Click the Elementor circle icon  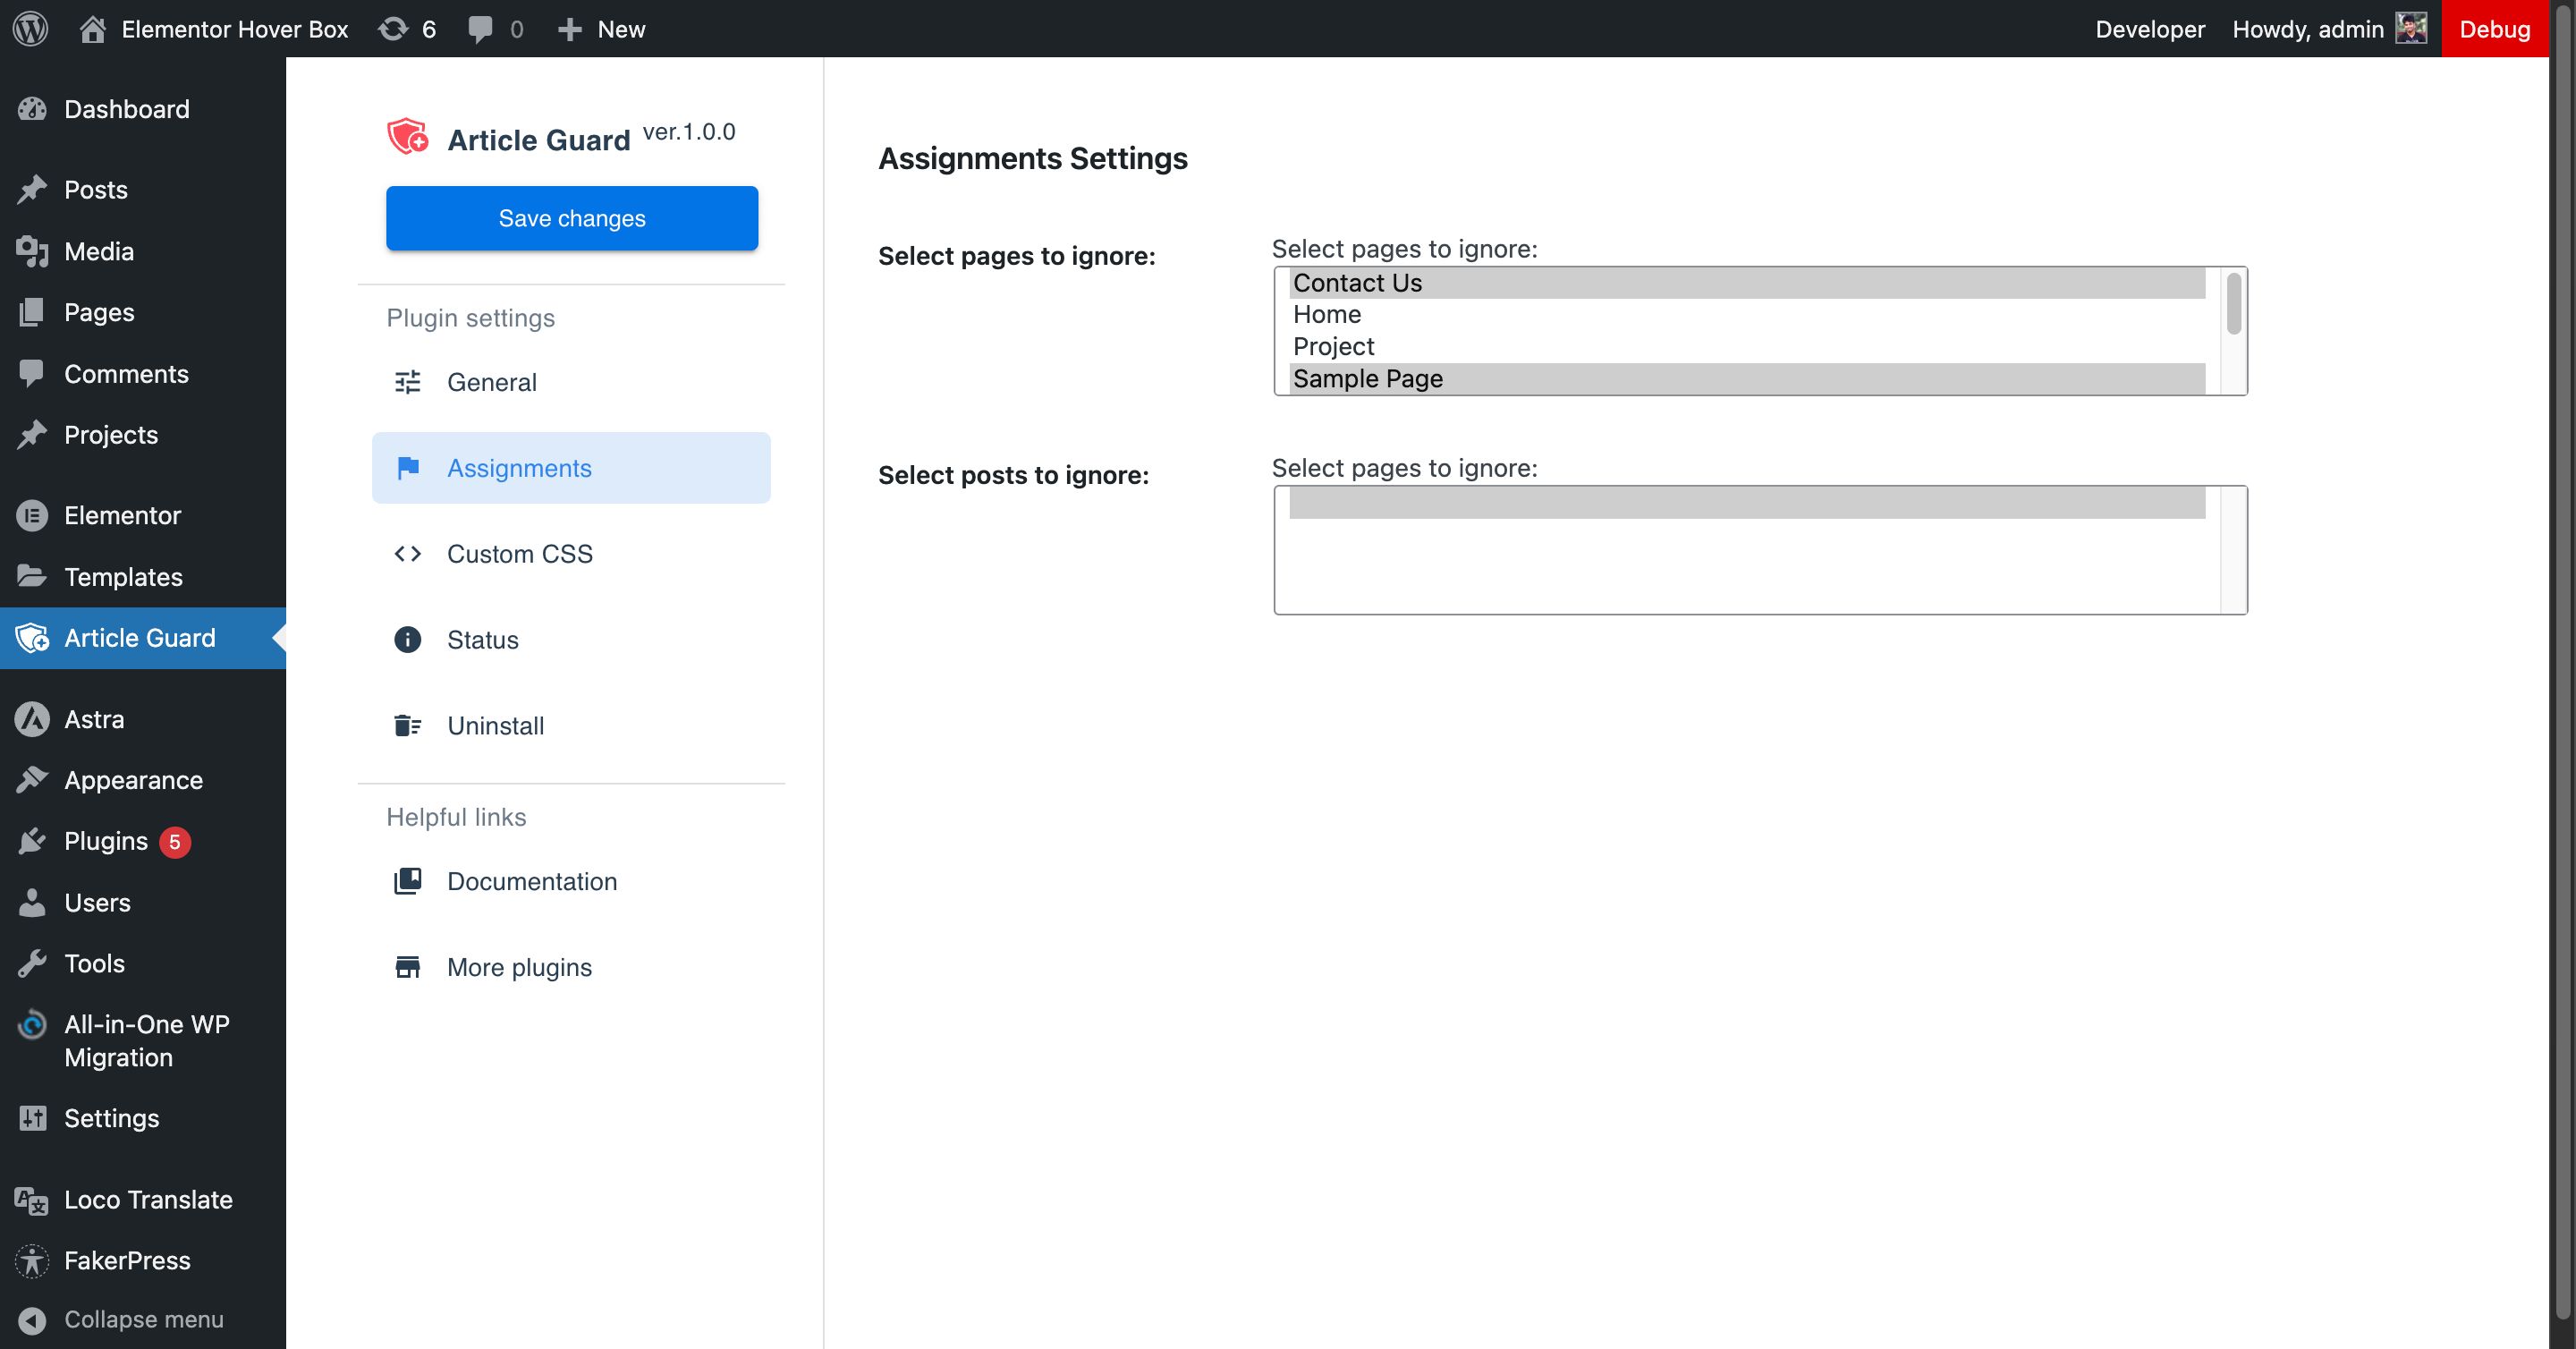[x=32, y=516]
